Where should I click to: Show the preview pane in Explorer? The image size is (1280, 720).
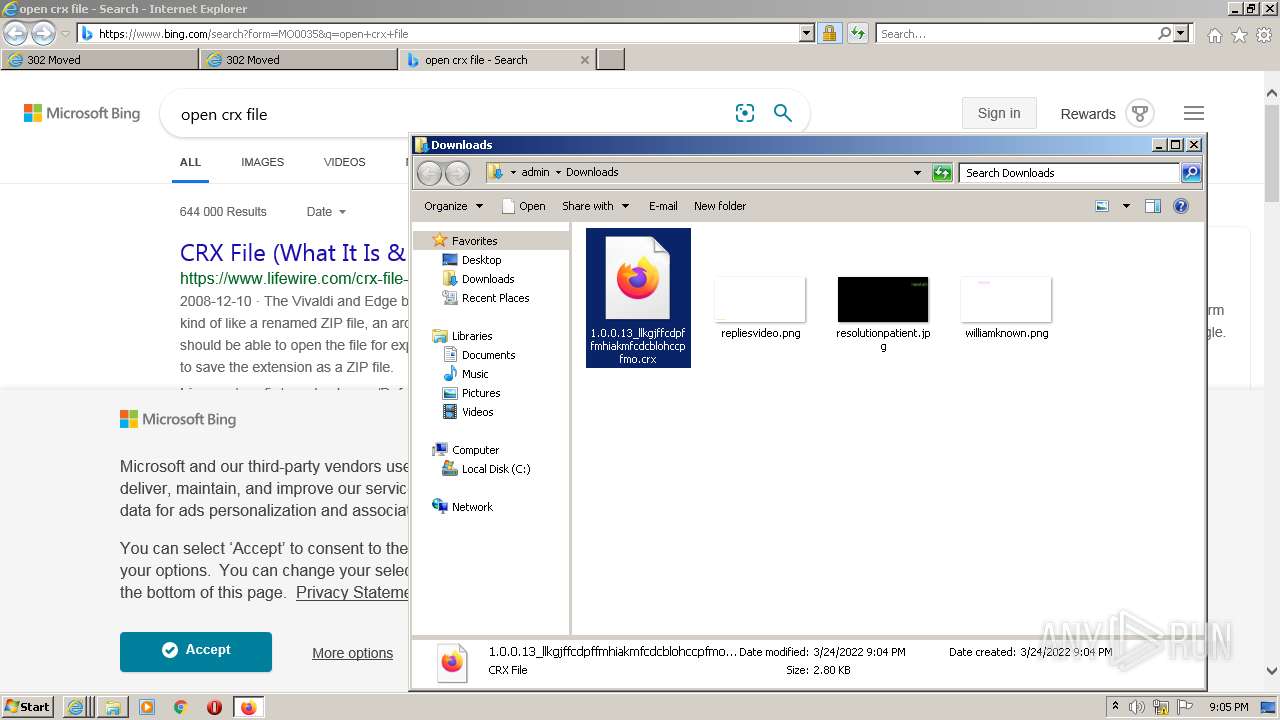(1153, 206)
